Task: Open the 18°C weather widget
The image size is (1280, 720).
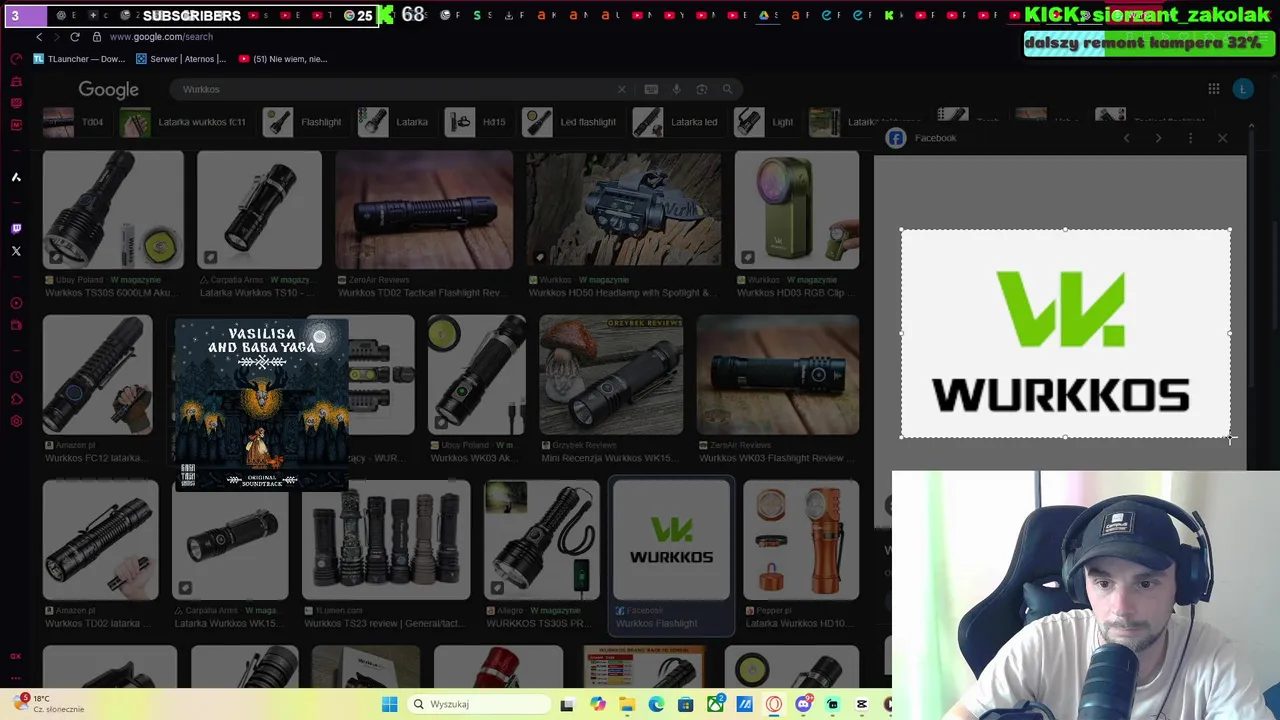Action: (x=48, y=704)
